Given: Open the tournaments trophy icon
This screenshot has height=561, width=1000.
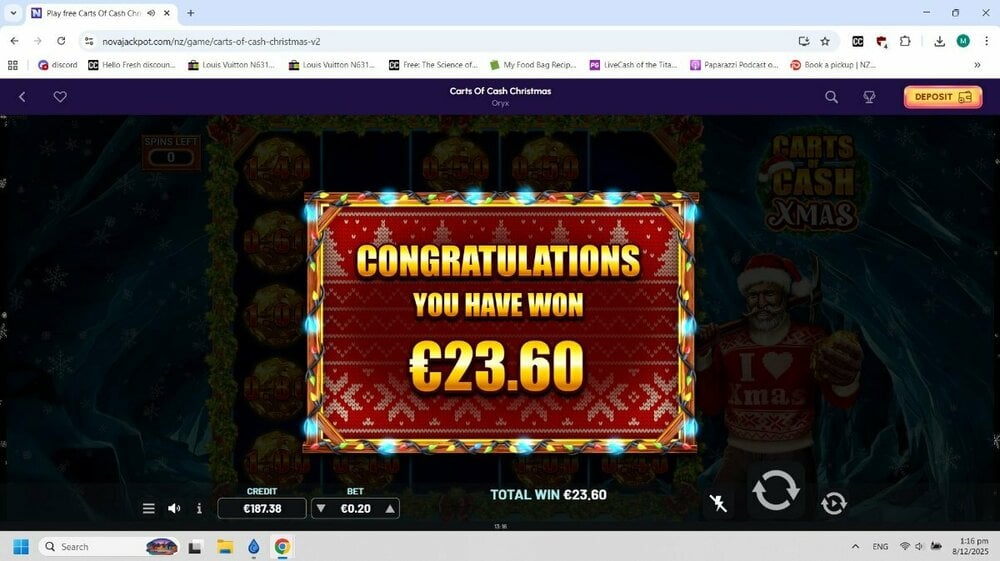Looking at the screenshot, I should [x=869, y=97].
